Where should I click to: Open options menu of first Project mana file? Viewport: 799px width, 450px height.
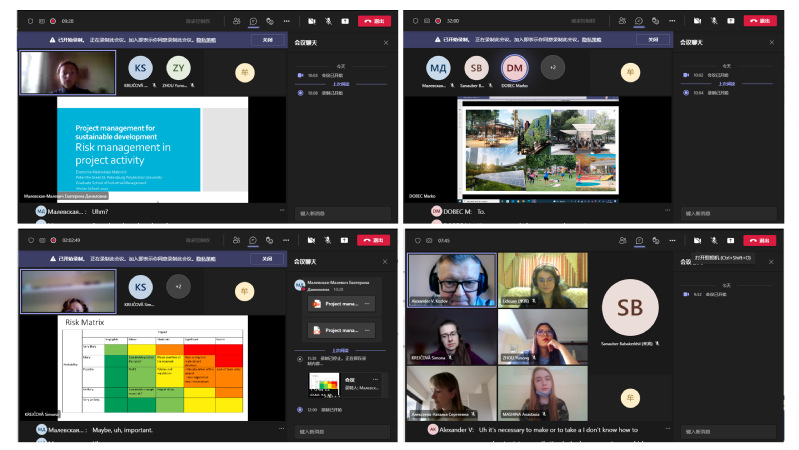tap(367, 303)
